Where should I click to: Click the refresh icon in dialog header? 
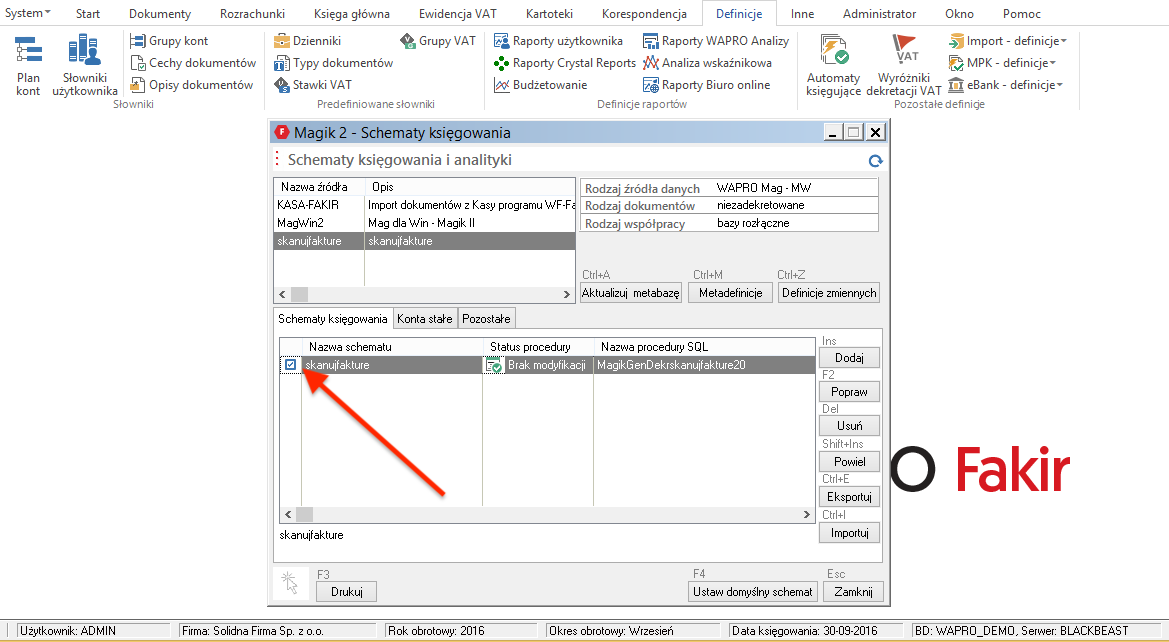pyautogui.click(x=875, y=161)
